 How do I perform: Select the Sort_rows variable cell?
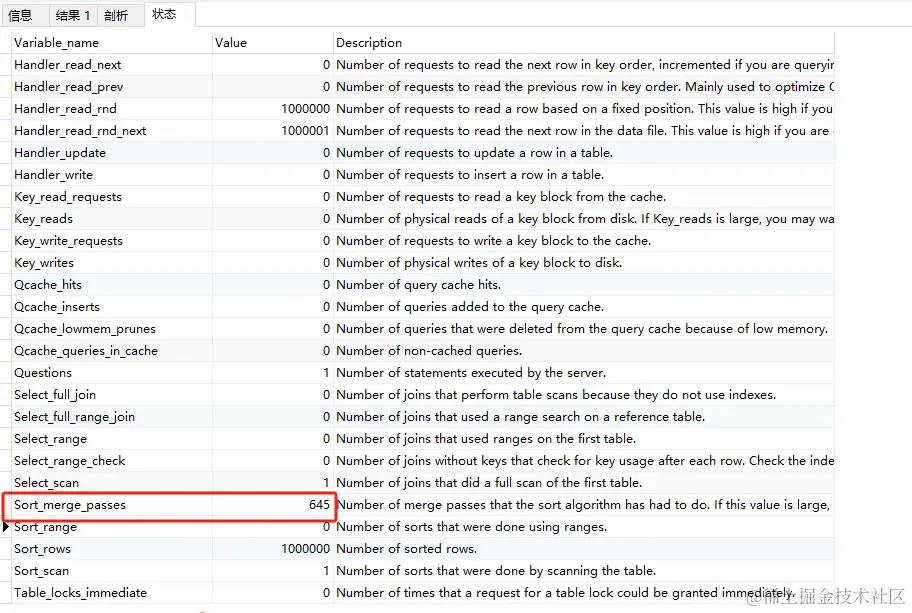pyautogui.click(x=42, y=549)
